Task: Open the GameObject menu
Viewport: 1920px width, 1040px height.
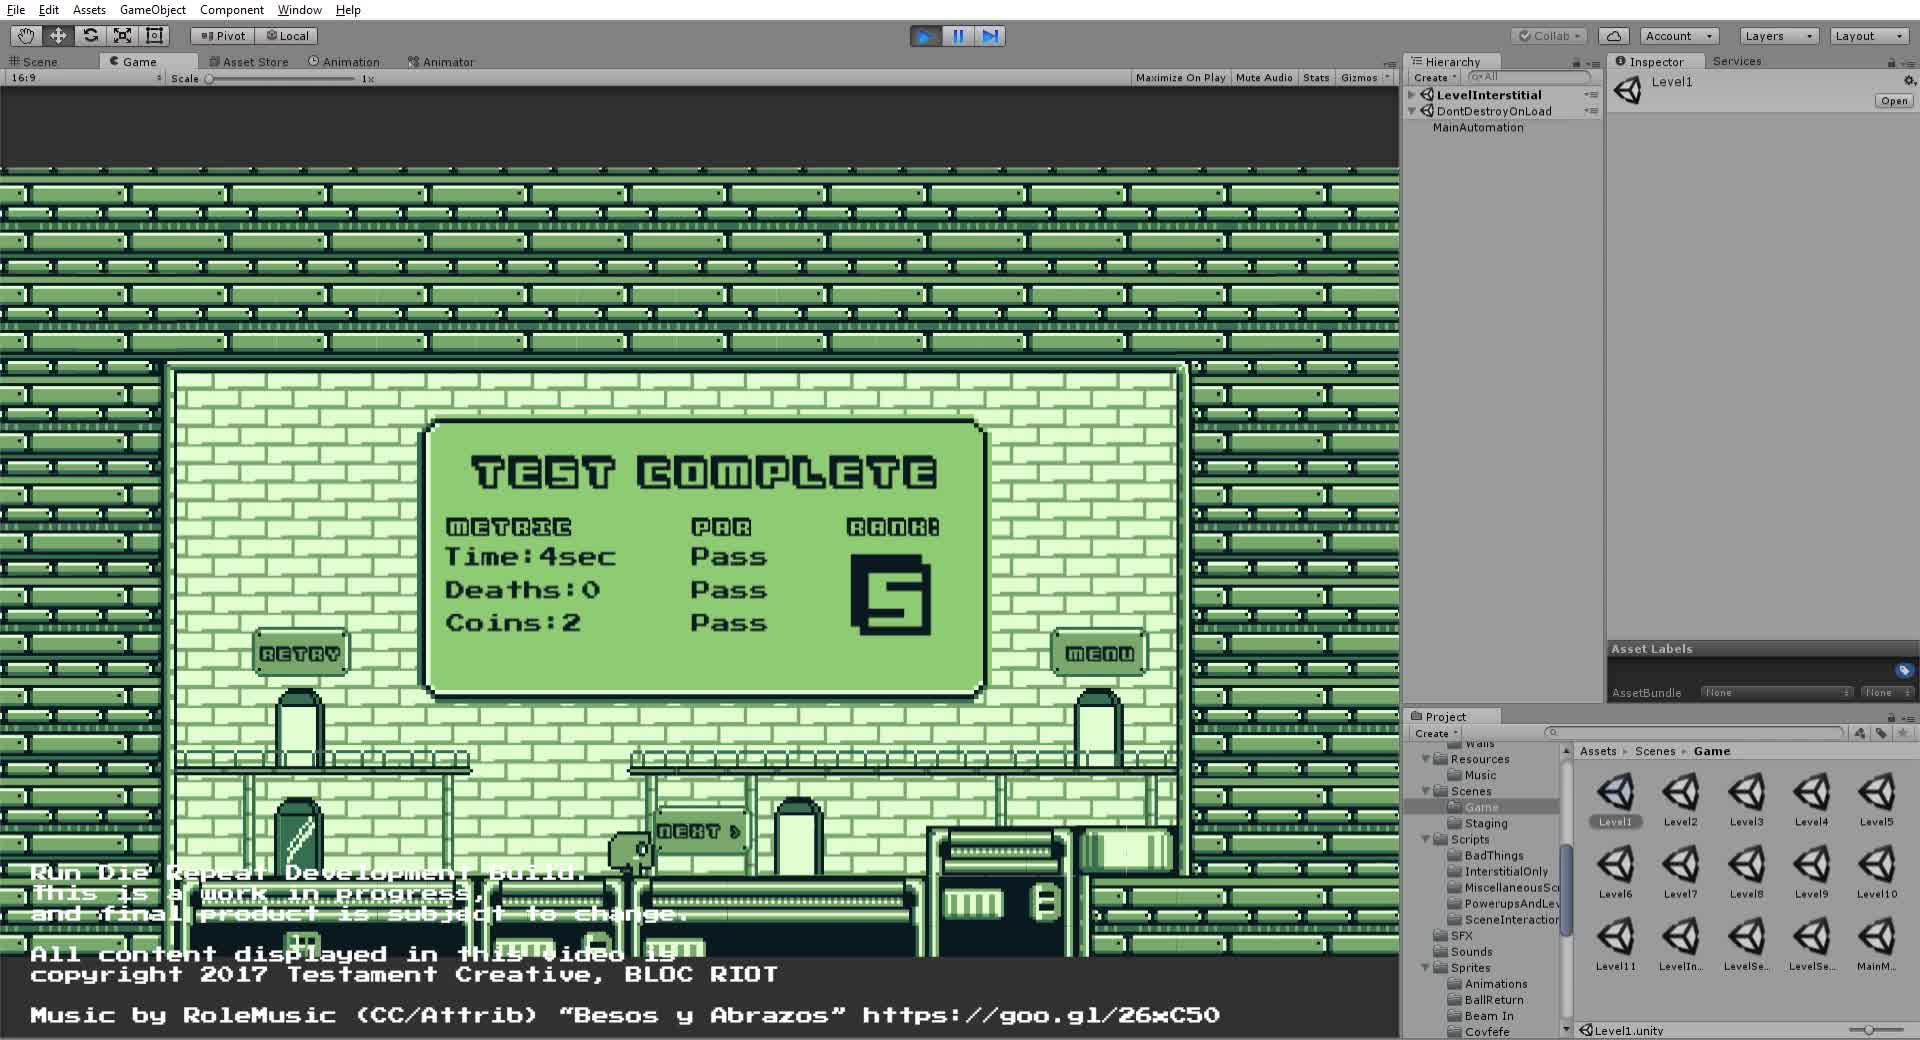Action: click(152, 10)
